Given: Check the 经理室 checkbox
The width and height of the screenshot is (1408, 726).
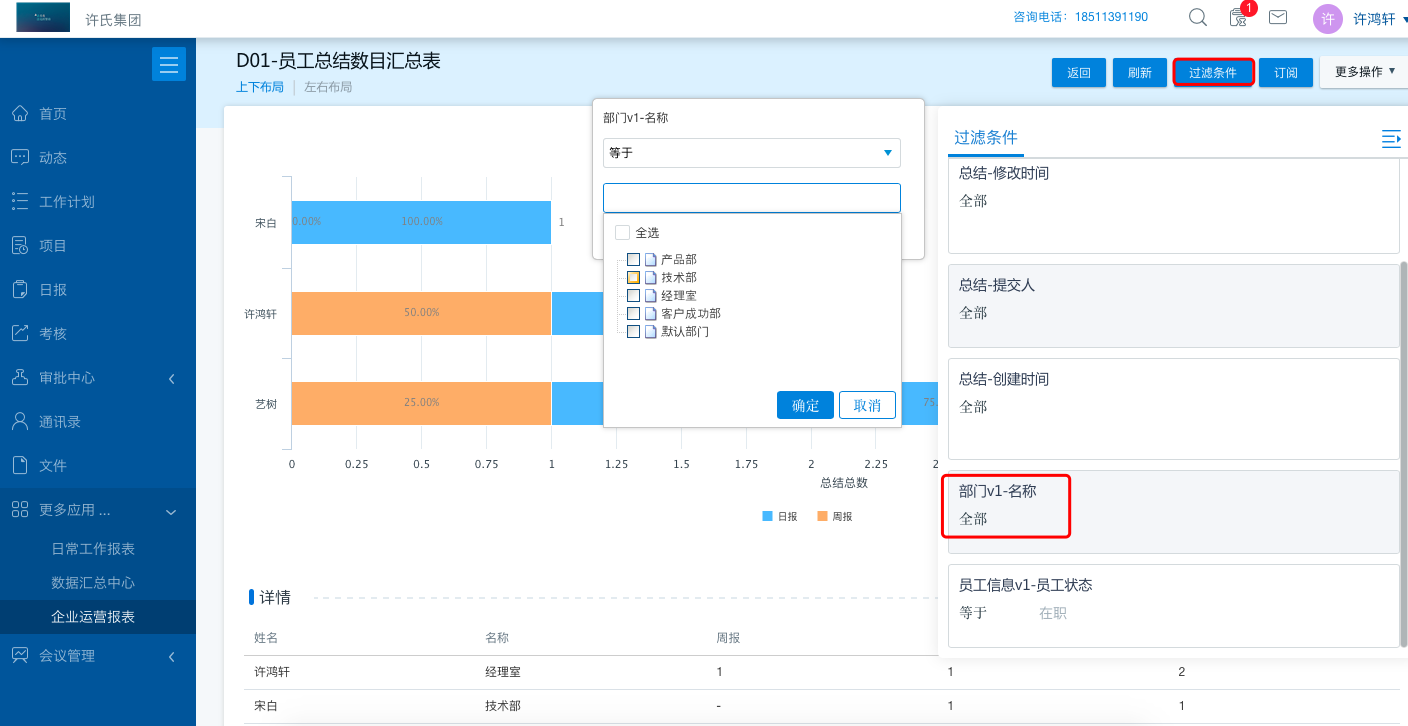Looking at the screenshot, I should pos(633,296).
